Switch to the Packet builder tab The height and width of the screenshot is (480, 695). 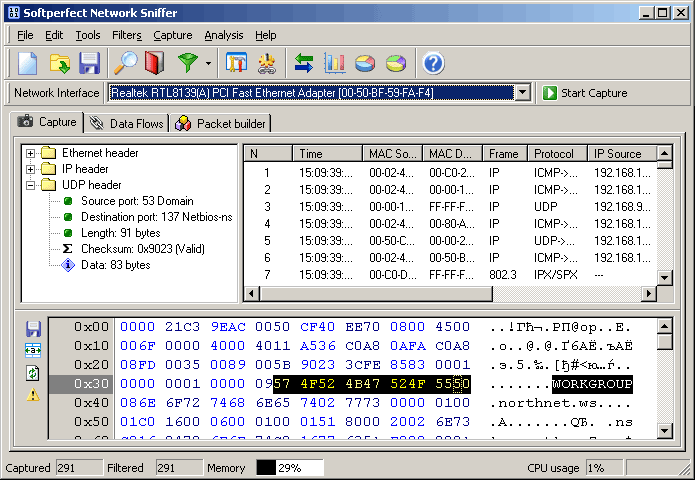point(221,123)
